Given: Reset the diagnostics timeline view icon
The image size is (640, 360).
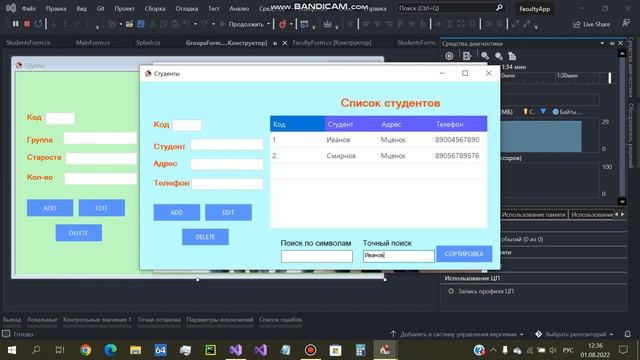Looking at the screenshot, I should 512,56.
